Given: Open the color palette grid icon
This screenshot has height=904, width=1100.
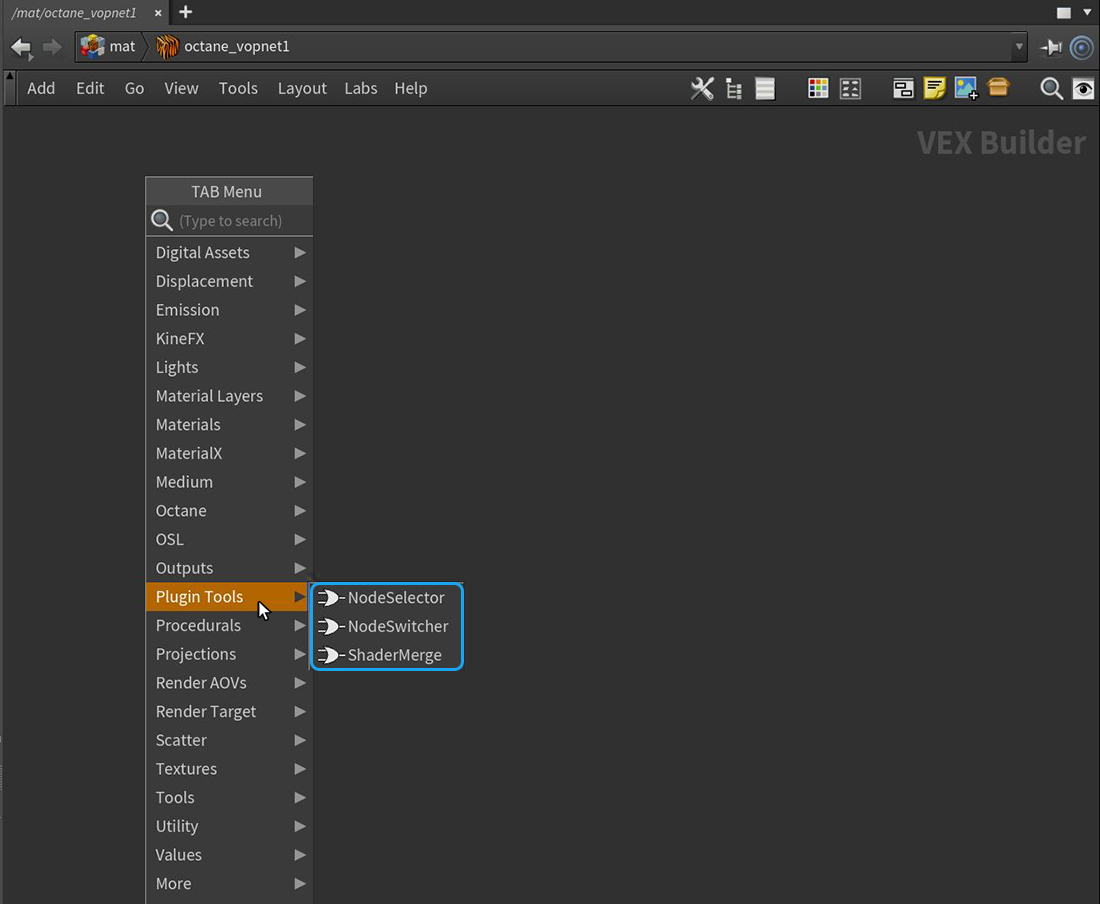Looking at the screenshot, I should [818, 89].
